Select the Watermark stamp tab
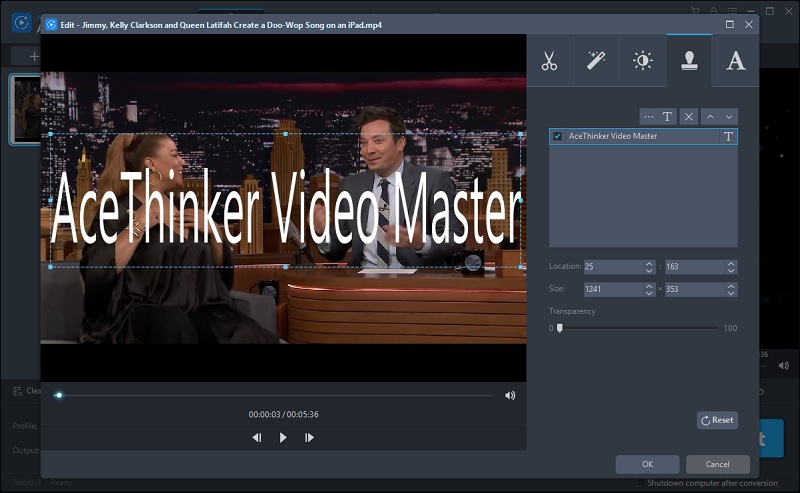This screenshot has width=800, height=493. 689,61
